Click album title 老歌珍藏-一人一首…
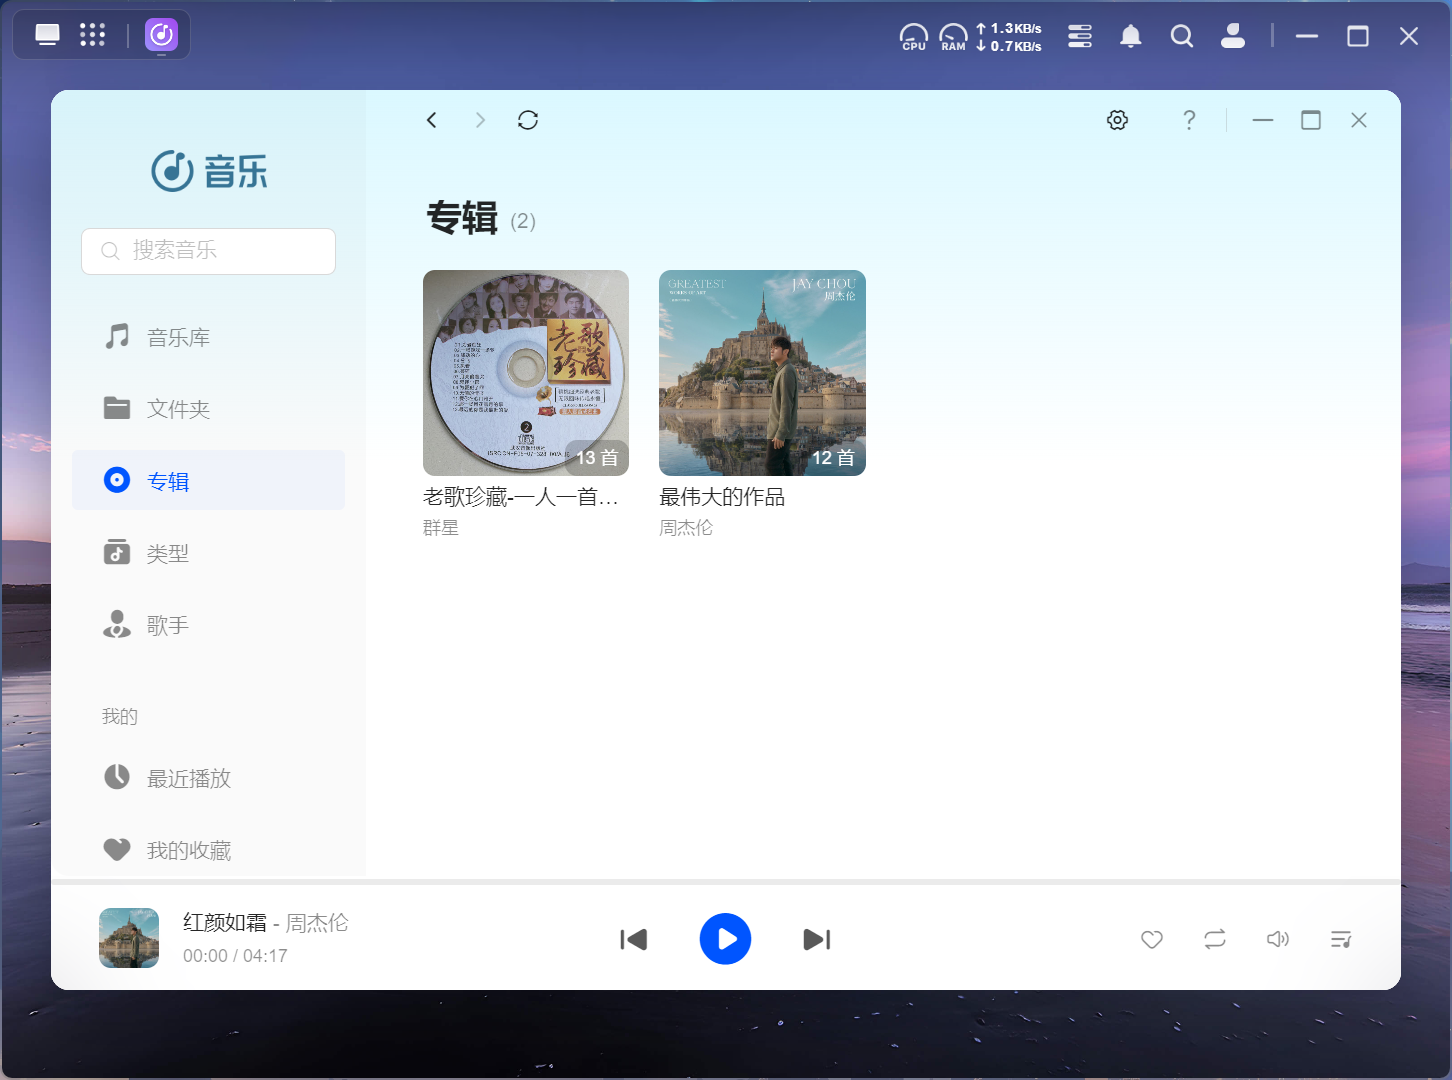This screenshot has height=1080, width=1452. pos(521,497)
